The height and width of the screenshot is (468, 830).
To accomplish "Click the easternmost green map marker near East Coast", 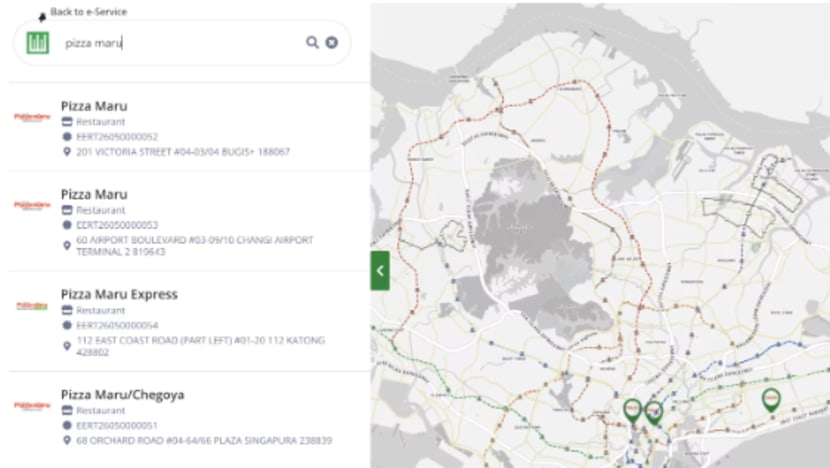I will [x=771, y=400].
